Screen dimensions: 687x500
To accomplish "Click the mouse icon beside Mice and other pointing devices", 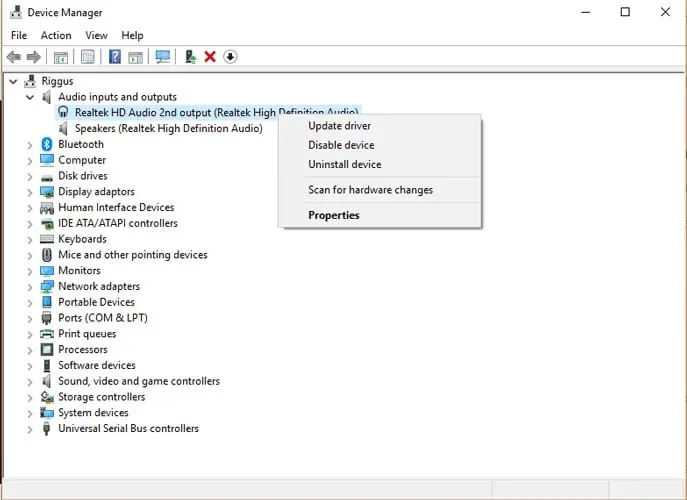I will [46, 255].
